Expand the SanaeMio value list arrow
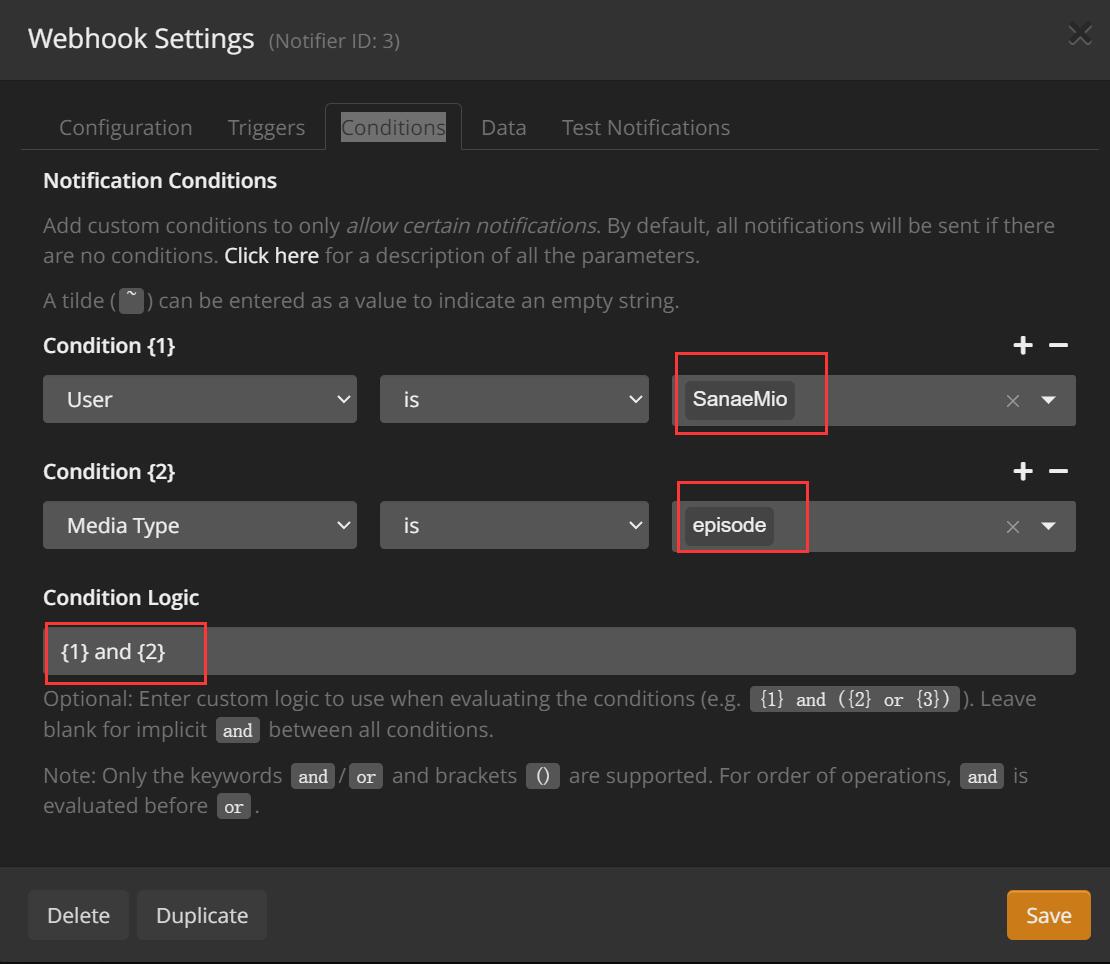The width and height of the screenshot is (1110, 964). pyautogui.click(x=1048, y=400)
